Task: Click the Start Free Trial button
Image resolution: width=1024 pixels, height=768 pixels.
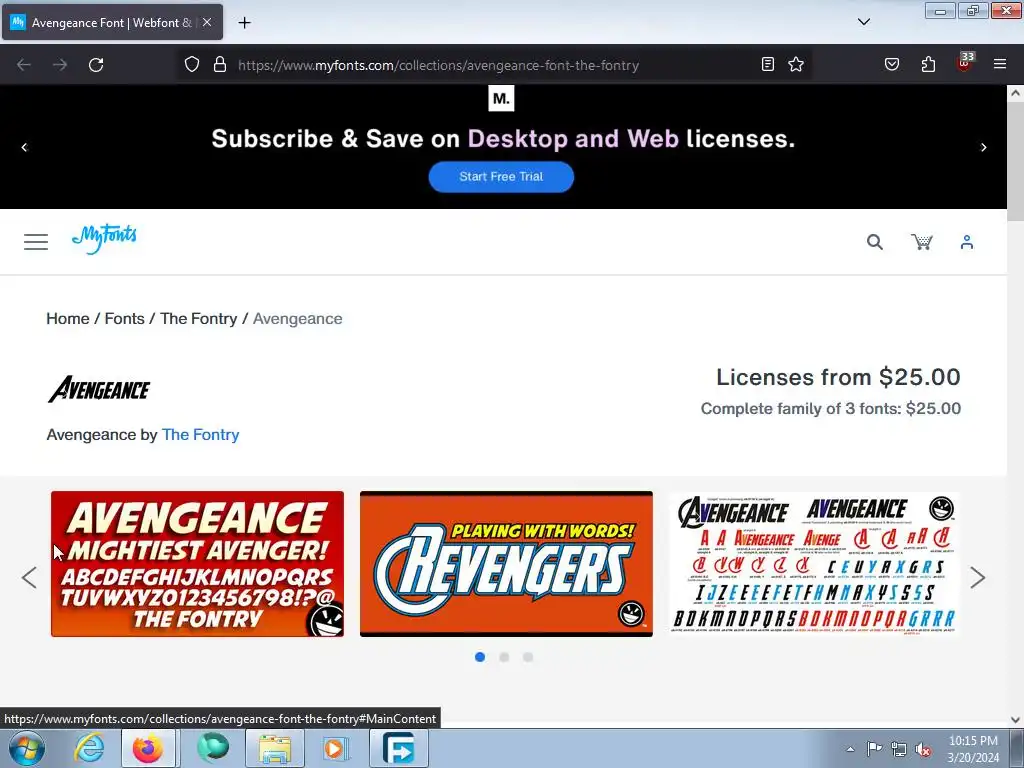Action: tap(501, 177)
